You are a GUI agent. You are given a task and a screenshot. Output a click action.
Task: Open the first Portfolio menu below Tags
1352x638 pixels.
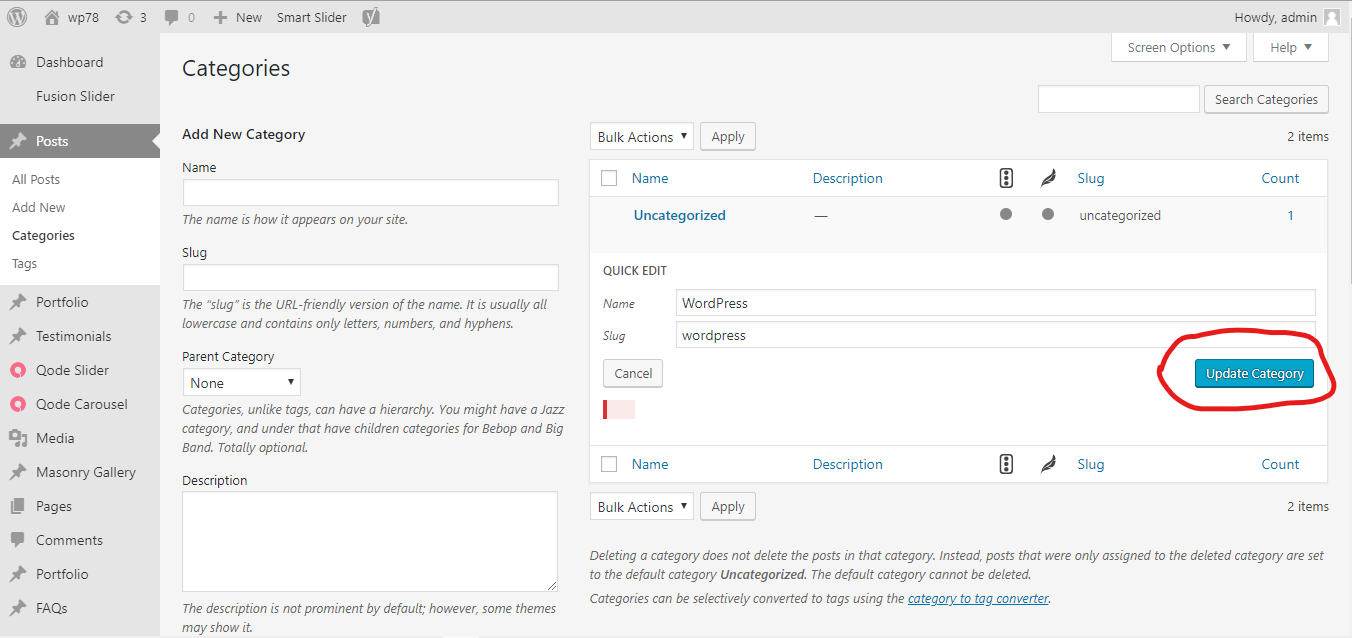tap(62, 302)
